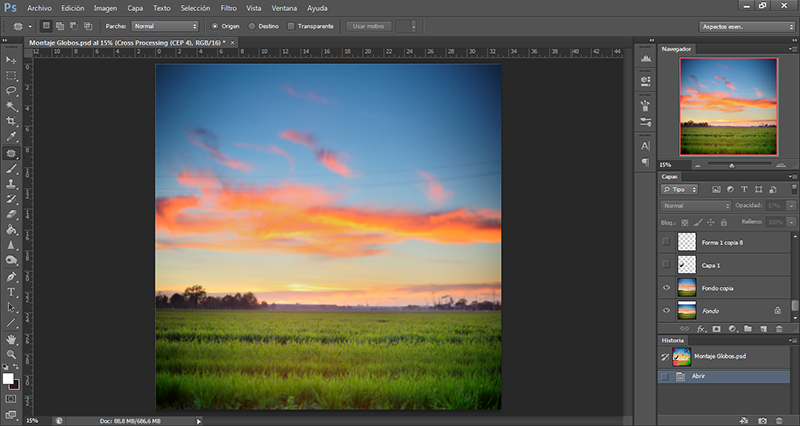Show the Forma 1 copia 8 layer
Image resolution: width=800 pixels, height=426 pixels.
click(x=666, y=242)
